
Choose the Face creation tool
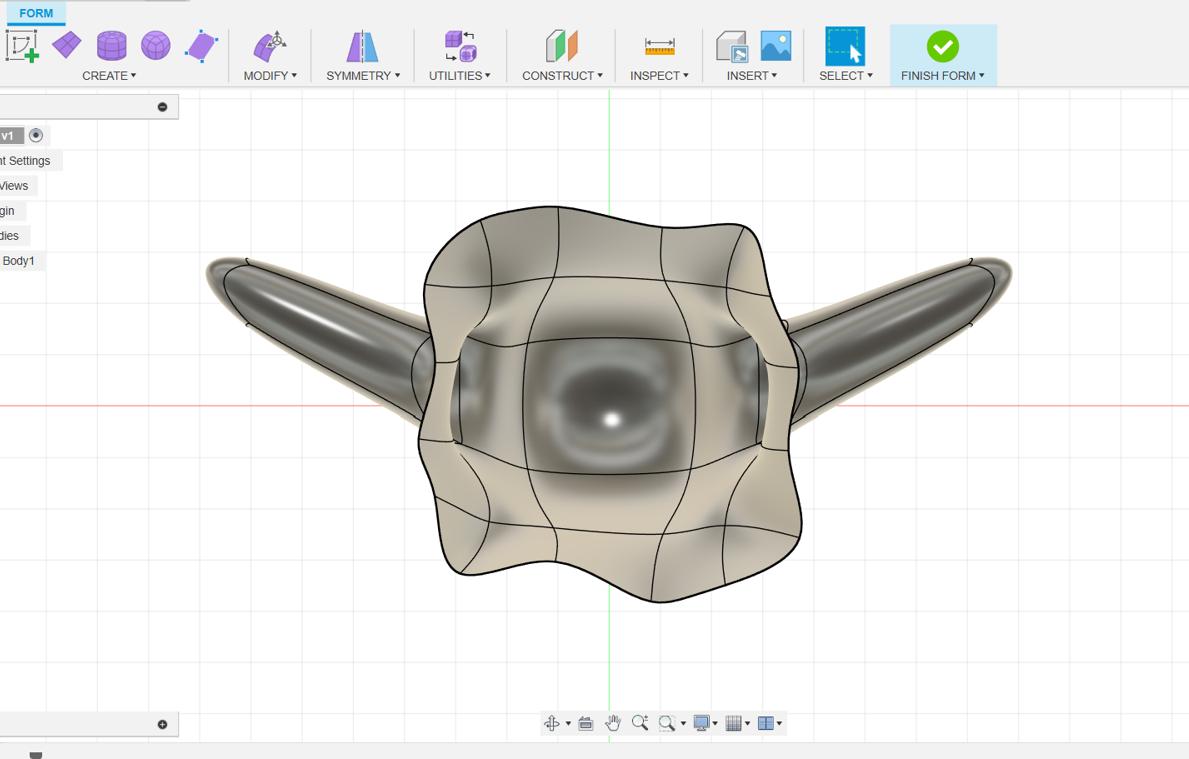[202, 46]
